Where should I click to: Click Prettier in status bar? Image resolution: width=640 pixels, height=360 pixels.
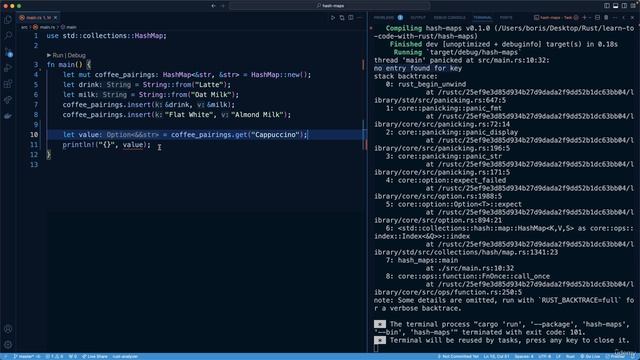(x=615, y=356)
